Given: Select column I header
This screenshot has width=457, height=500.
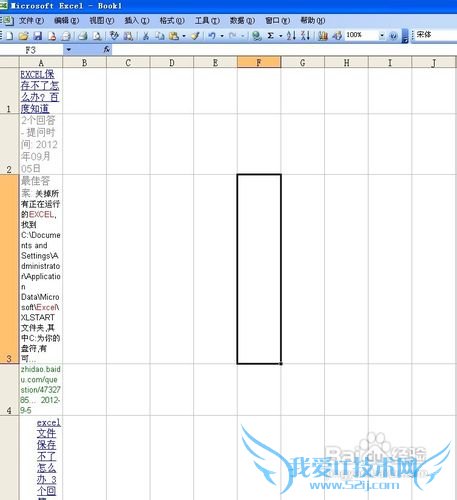Looking at the screenshot, I should pos(390,62).
